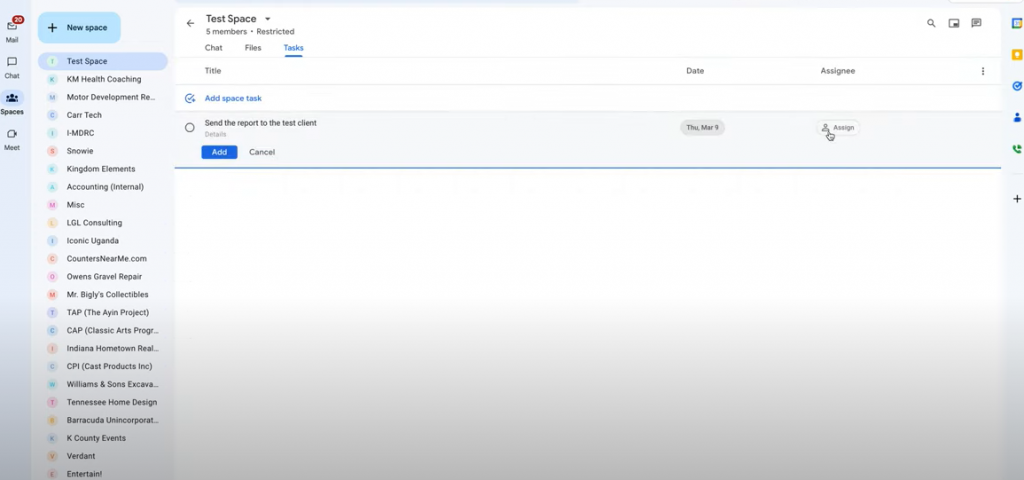Viewport: 1024px width, 480px height.
Task: Open the thread panel icon at top right
Action: point(976,23)
